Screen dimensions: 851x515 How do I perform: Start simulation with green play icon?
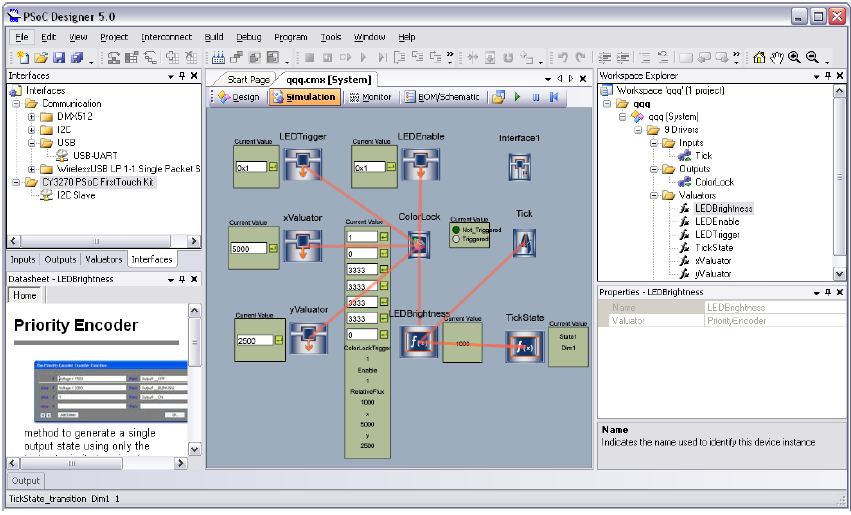tap(518, 97)
